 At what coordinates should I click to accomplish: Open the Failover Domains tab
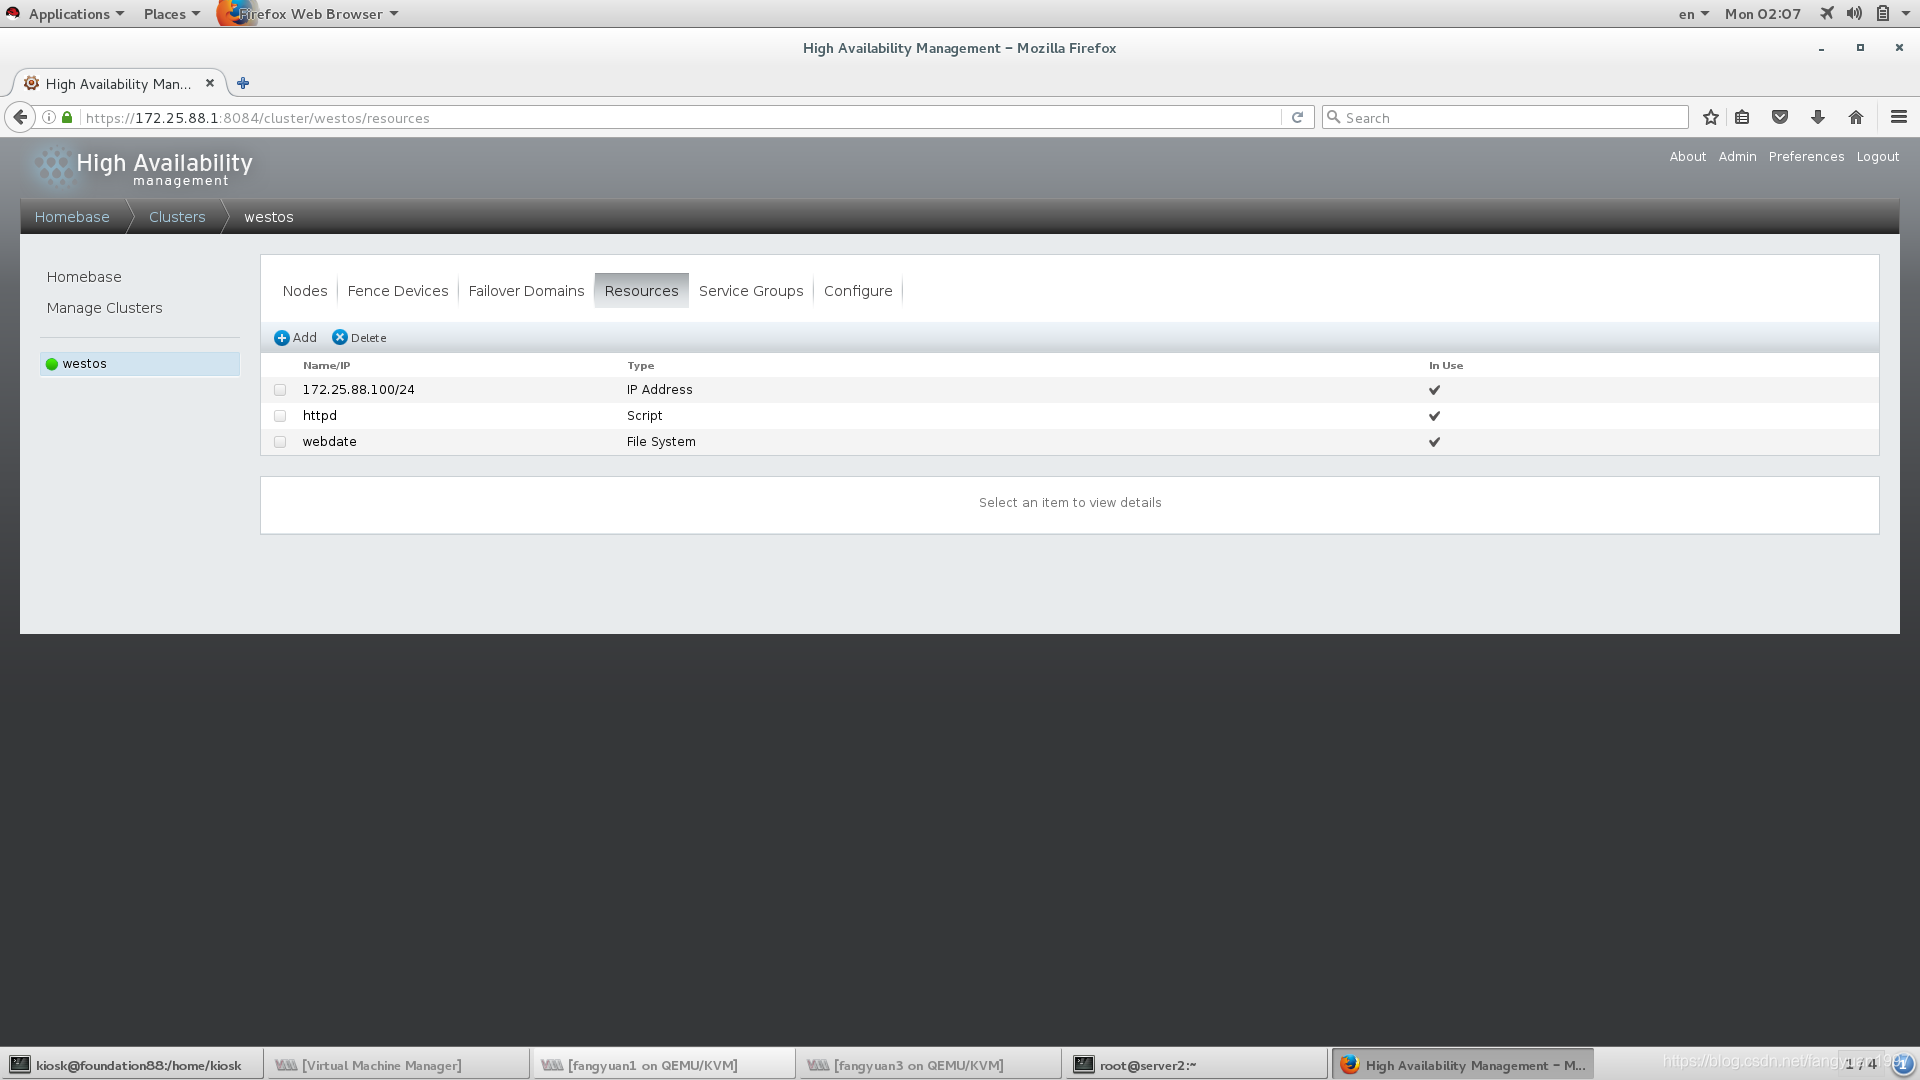pyautogui.click(x=526, y=291)
